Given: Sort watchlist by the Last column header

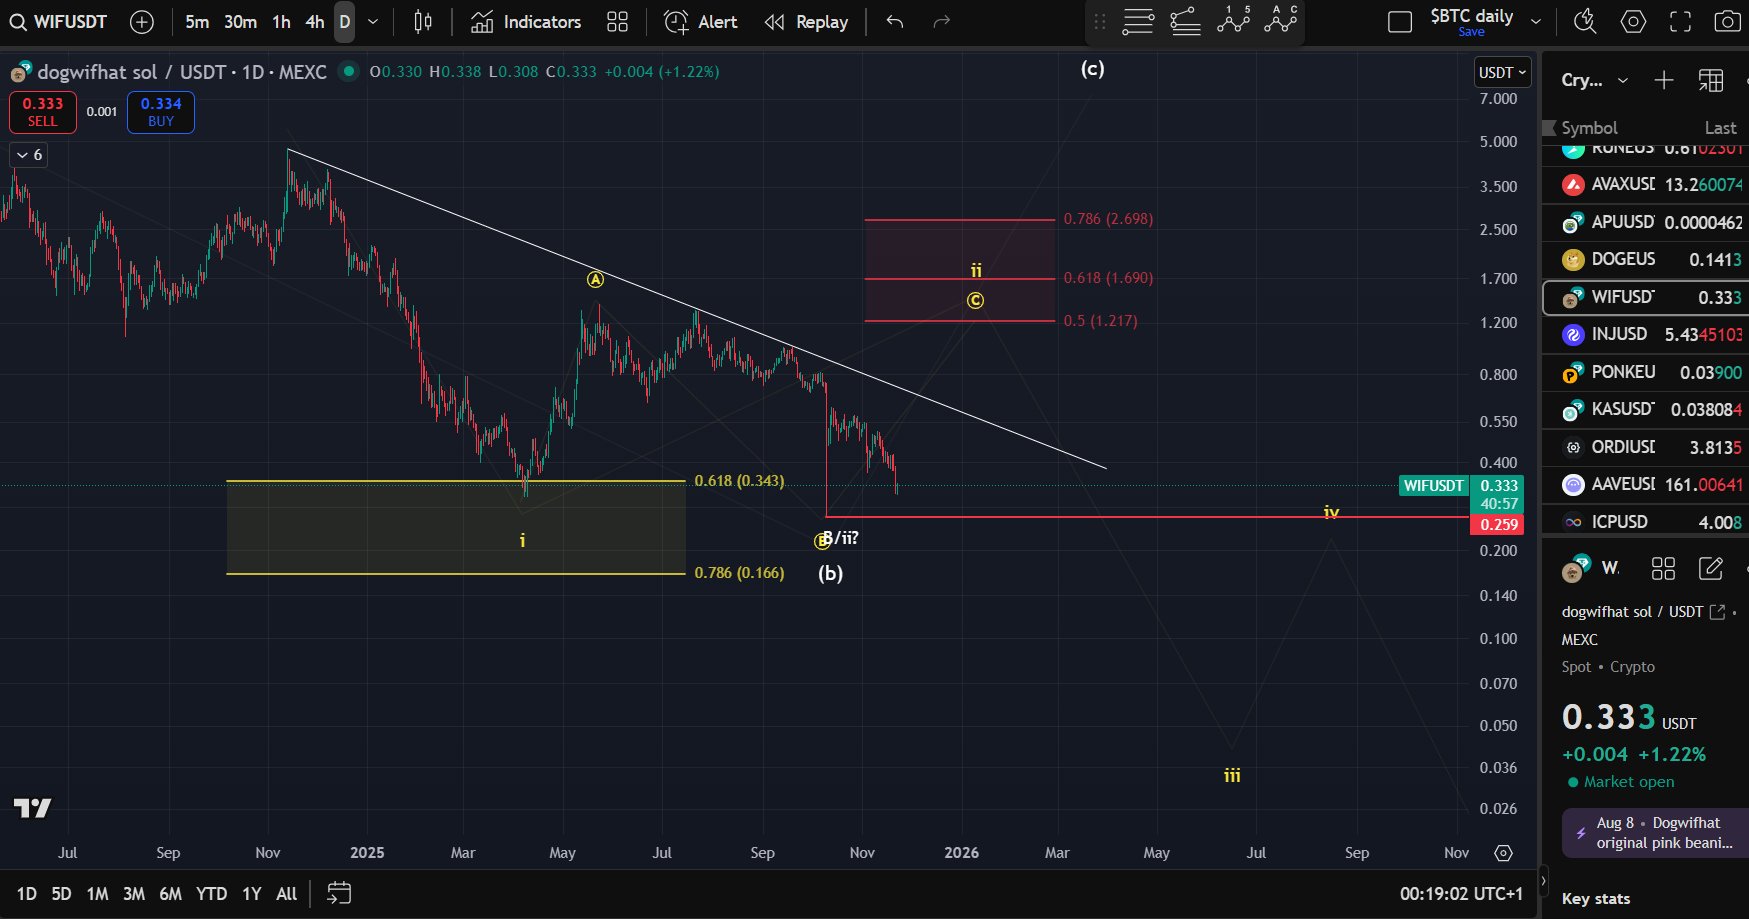Looking at the screenshot, I should tap(1720, 128).
